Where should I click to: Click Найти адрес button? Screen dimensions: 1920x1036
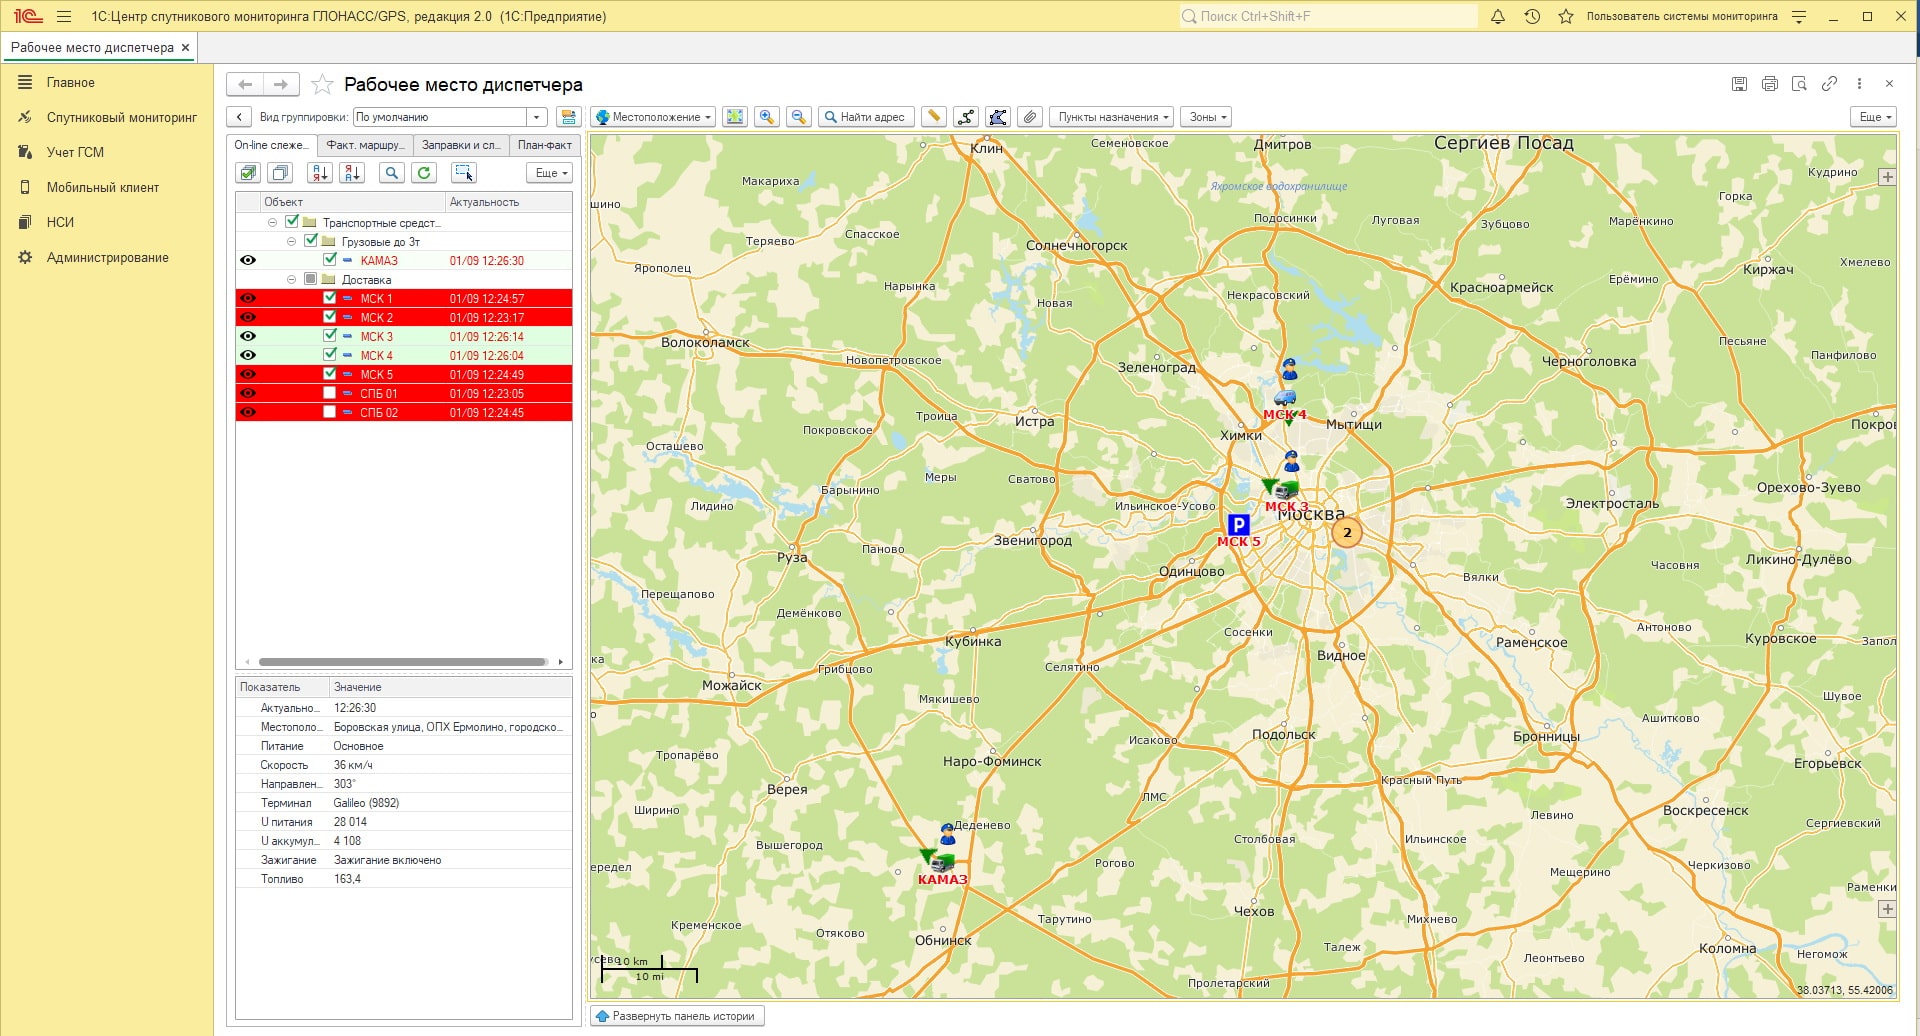coord(866,117)
